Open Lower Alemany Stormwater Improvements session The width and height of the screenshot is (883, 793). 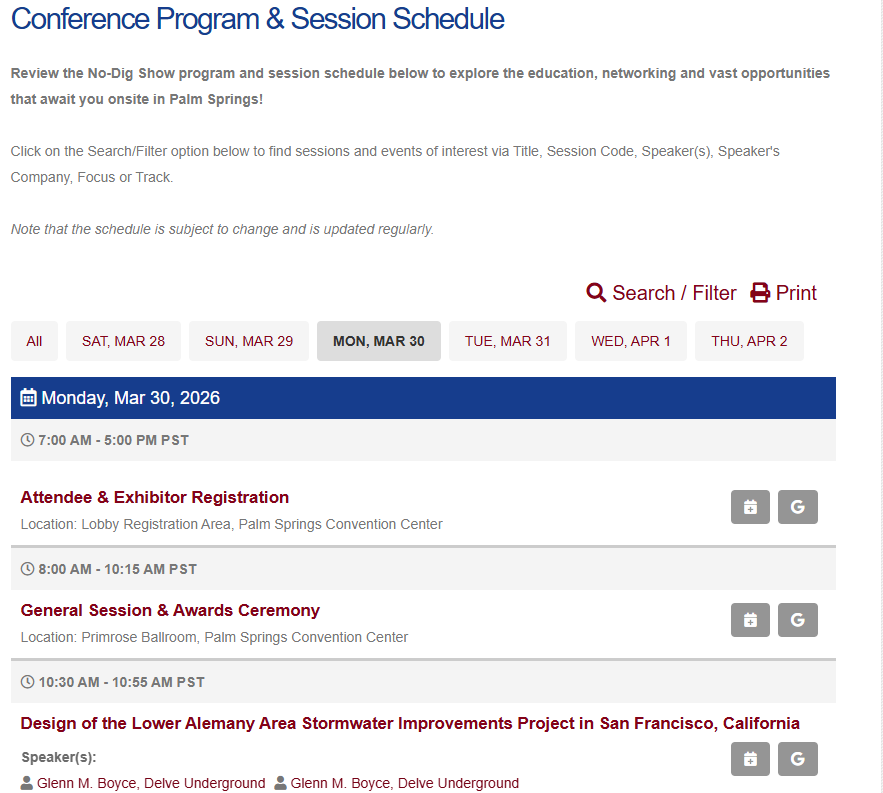410,723
